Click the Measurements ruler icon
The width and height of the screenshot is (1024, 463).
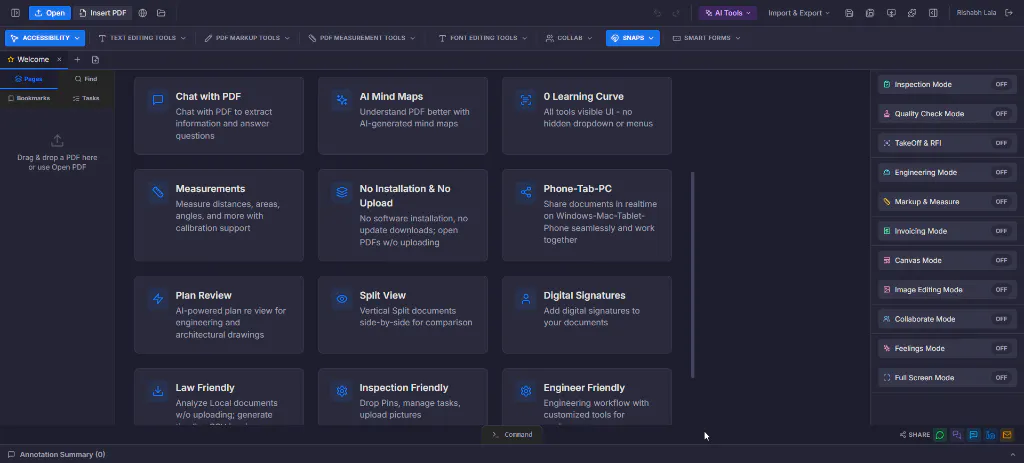tap(157, 192)
